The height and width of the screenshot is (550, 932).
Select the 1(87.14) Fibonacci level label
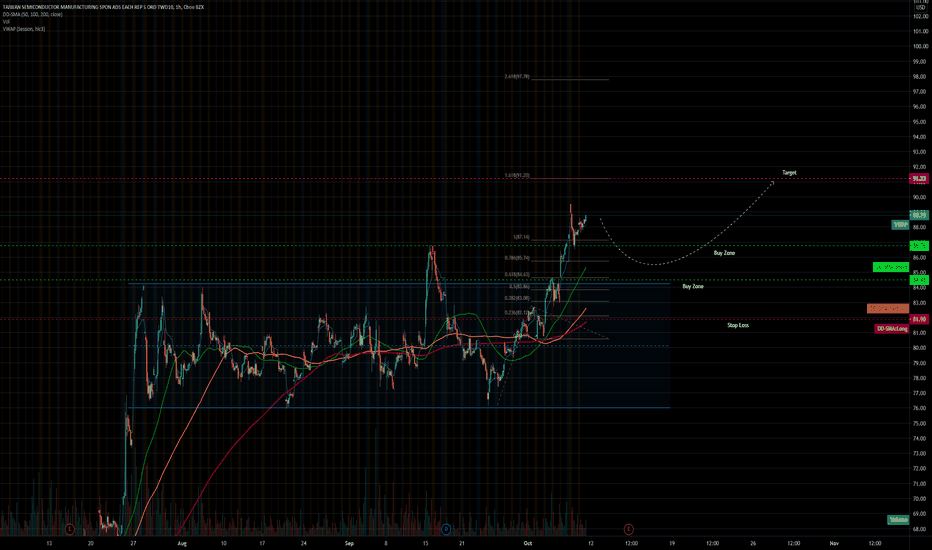tap(521, 237)
